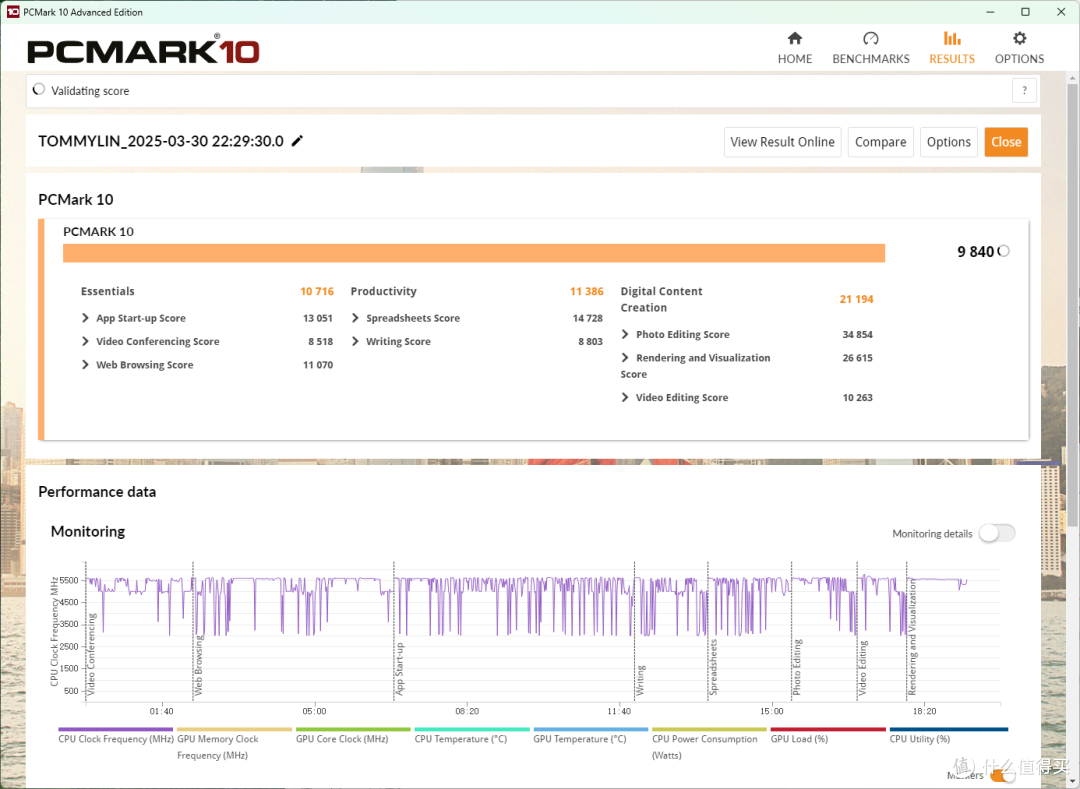Viewport: 1080px width, 789px height.
Task: Click the orange PCMark 10 score bar
Action: (x=474, y=253)
